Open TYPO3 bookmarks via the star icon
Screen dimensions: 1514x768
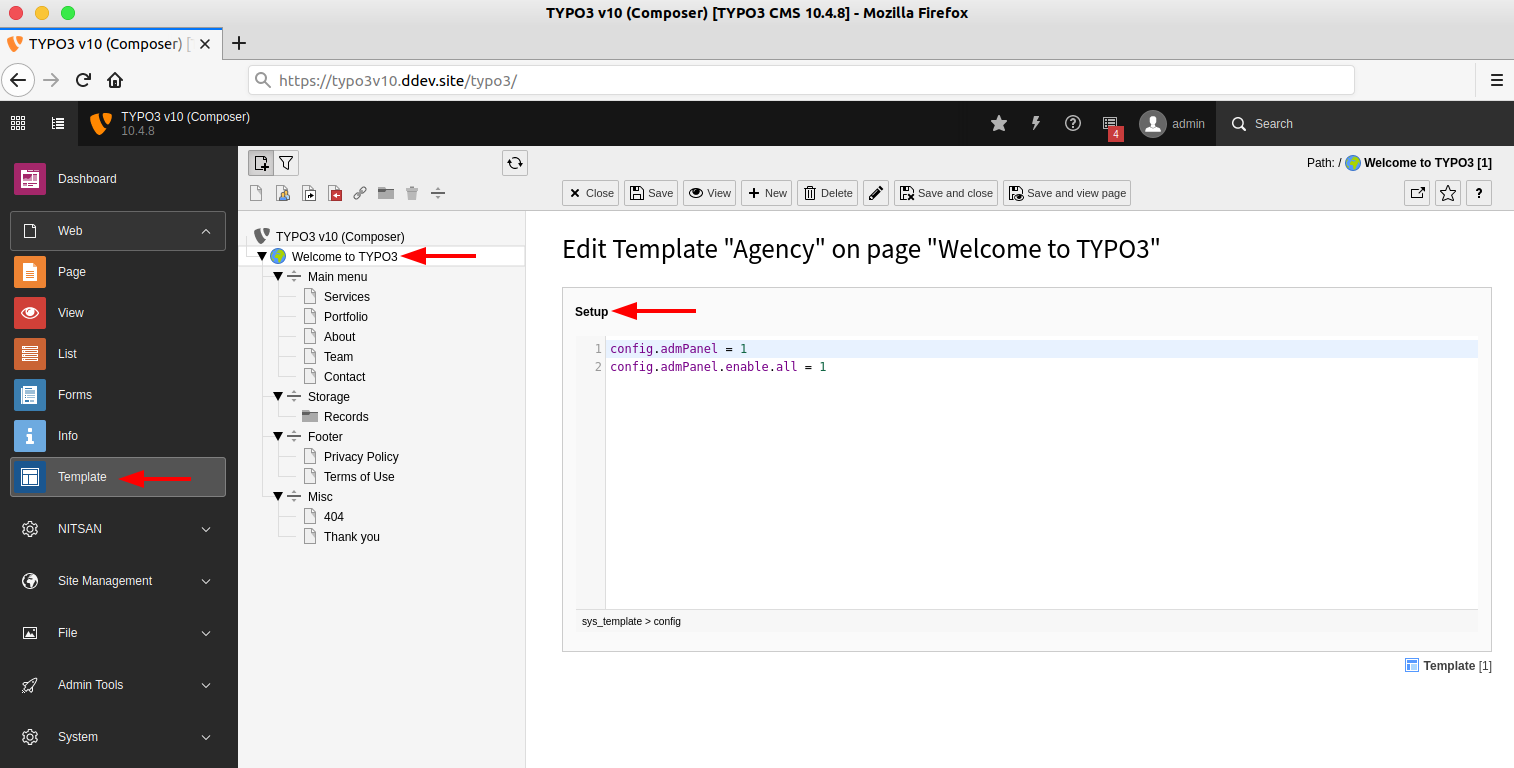click(x=998, y=123)
